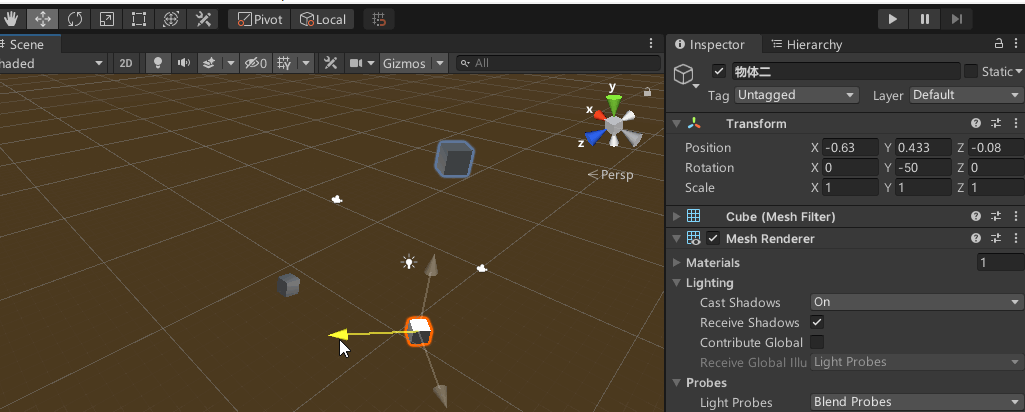The width and height of the screenshot is (1025, 412).
Task: Select the Scale tool
Action: point(107,19)
